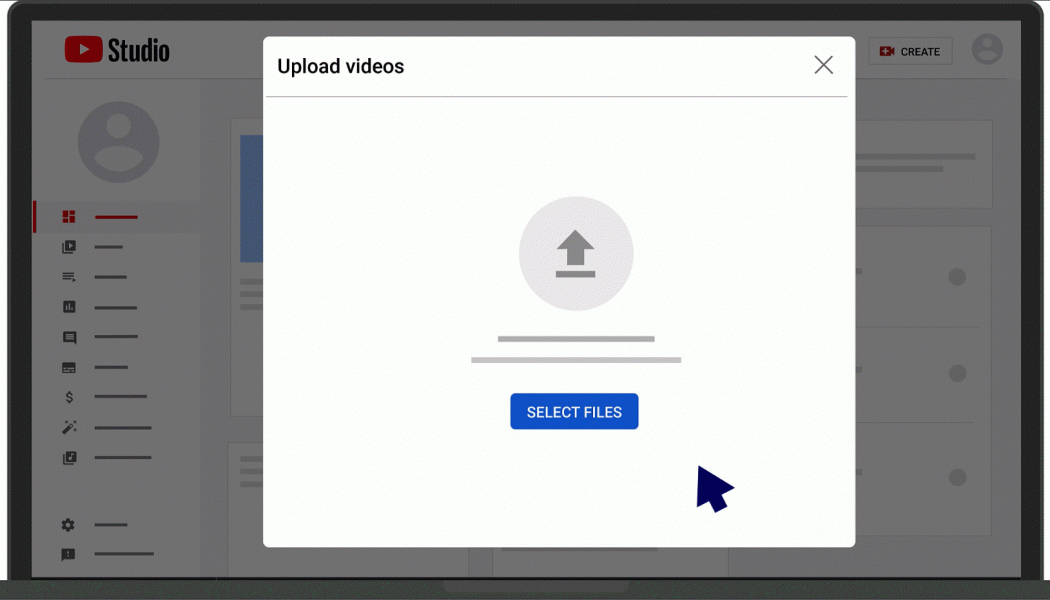Open channel Analytics via the bar chart icon

(x=68, y=307)
